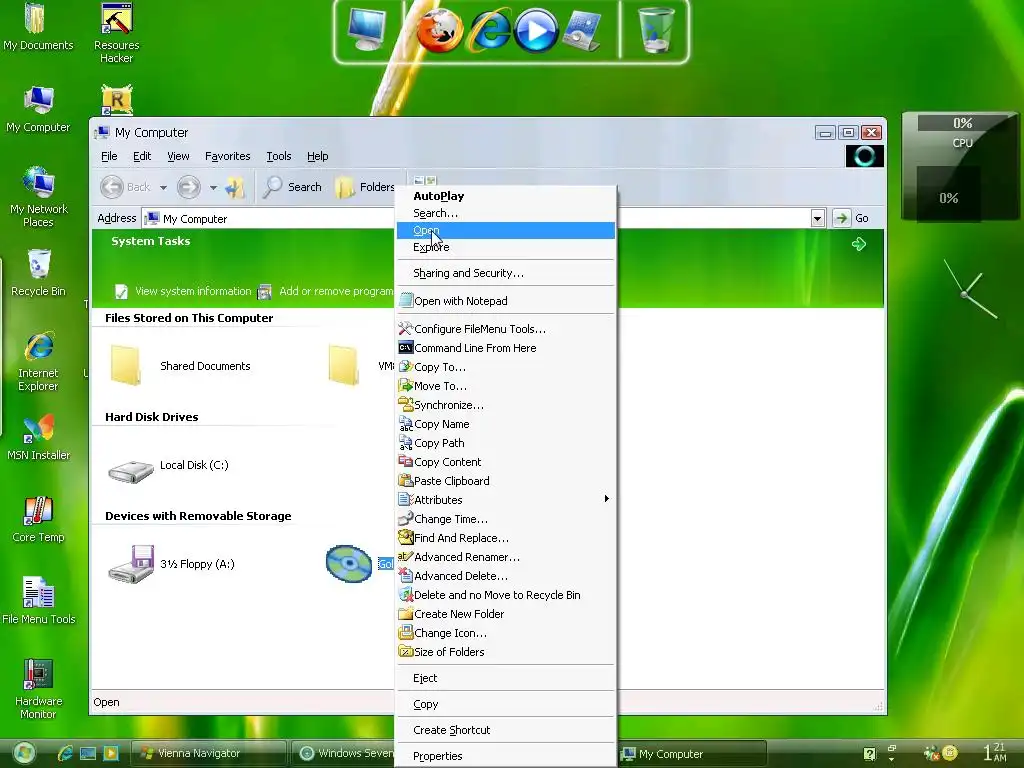Open the View menu
This screenshot has height=768, width=1024.
pos(178,156)
